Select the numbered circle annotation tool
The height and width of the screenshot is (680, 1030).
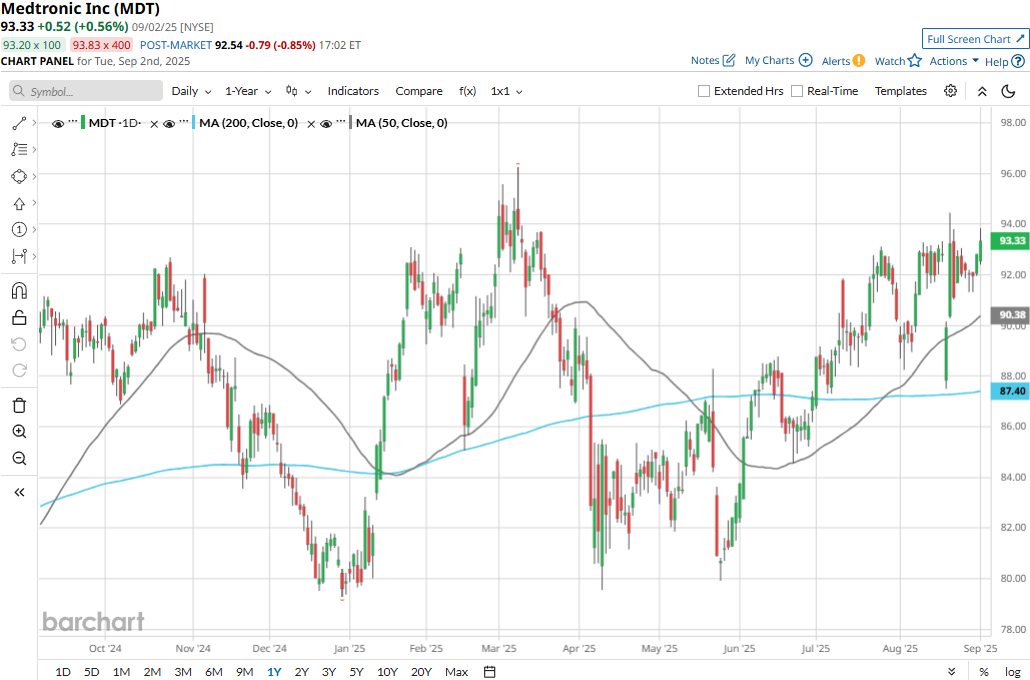click(x=19, y=229)
